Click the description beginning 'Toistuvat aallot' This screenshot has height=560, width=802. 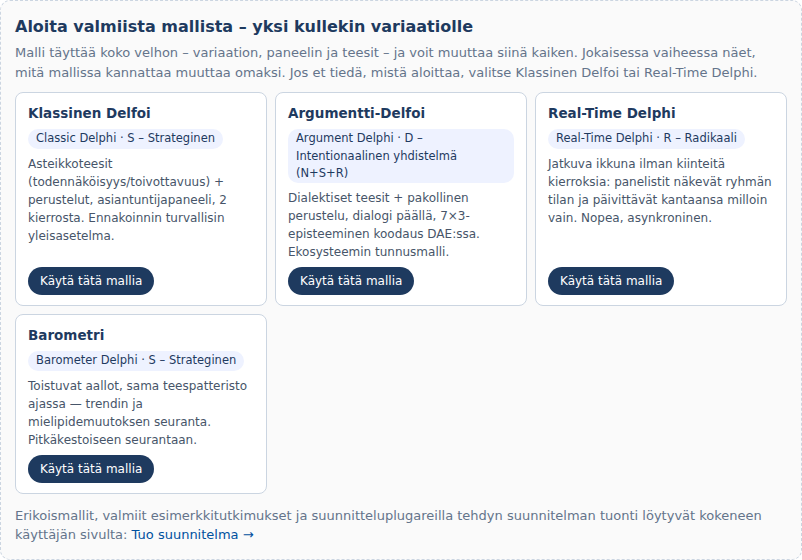pyautogui.click(x=138, y=413)
